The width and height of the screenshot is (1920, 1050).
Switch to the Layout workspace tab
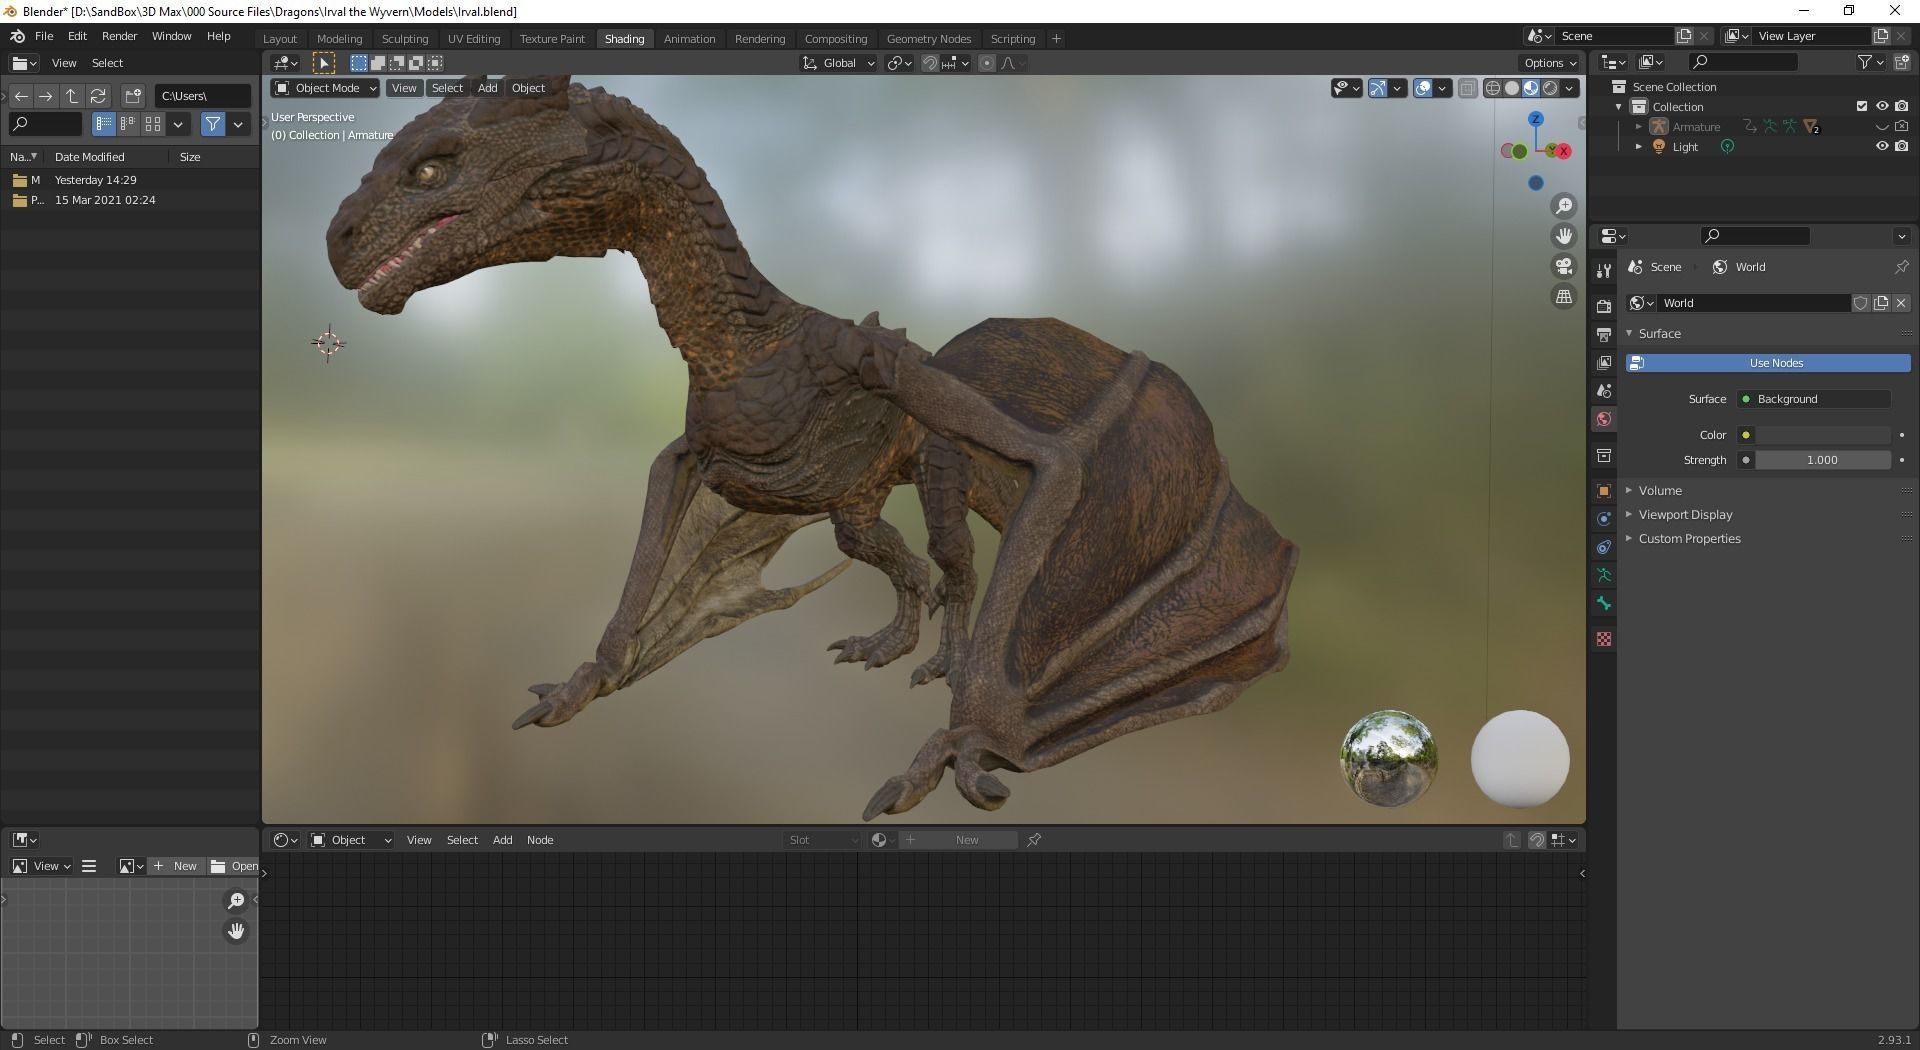[x=280, y=39]
